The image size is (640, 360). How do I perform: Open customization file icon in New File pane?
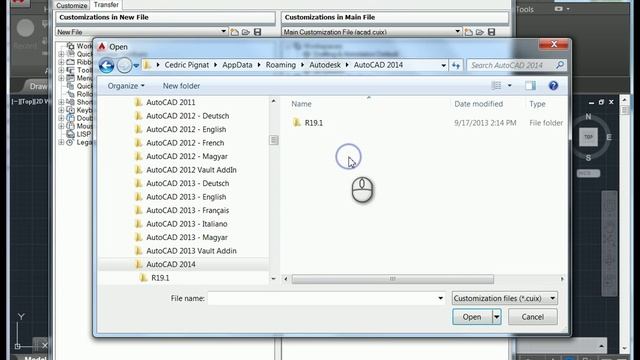click(245, 32)
